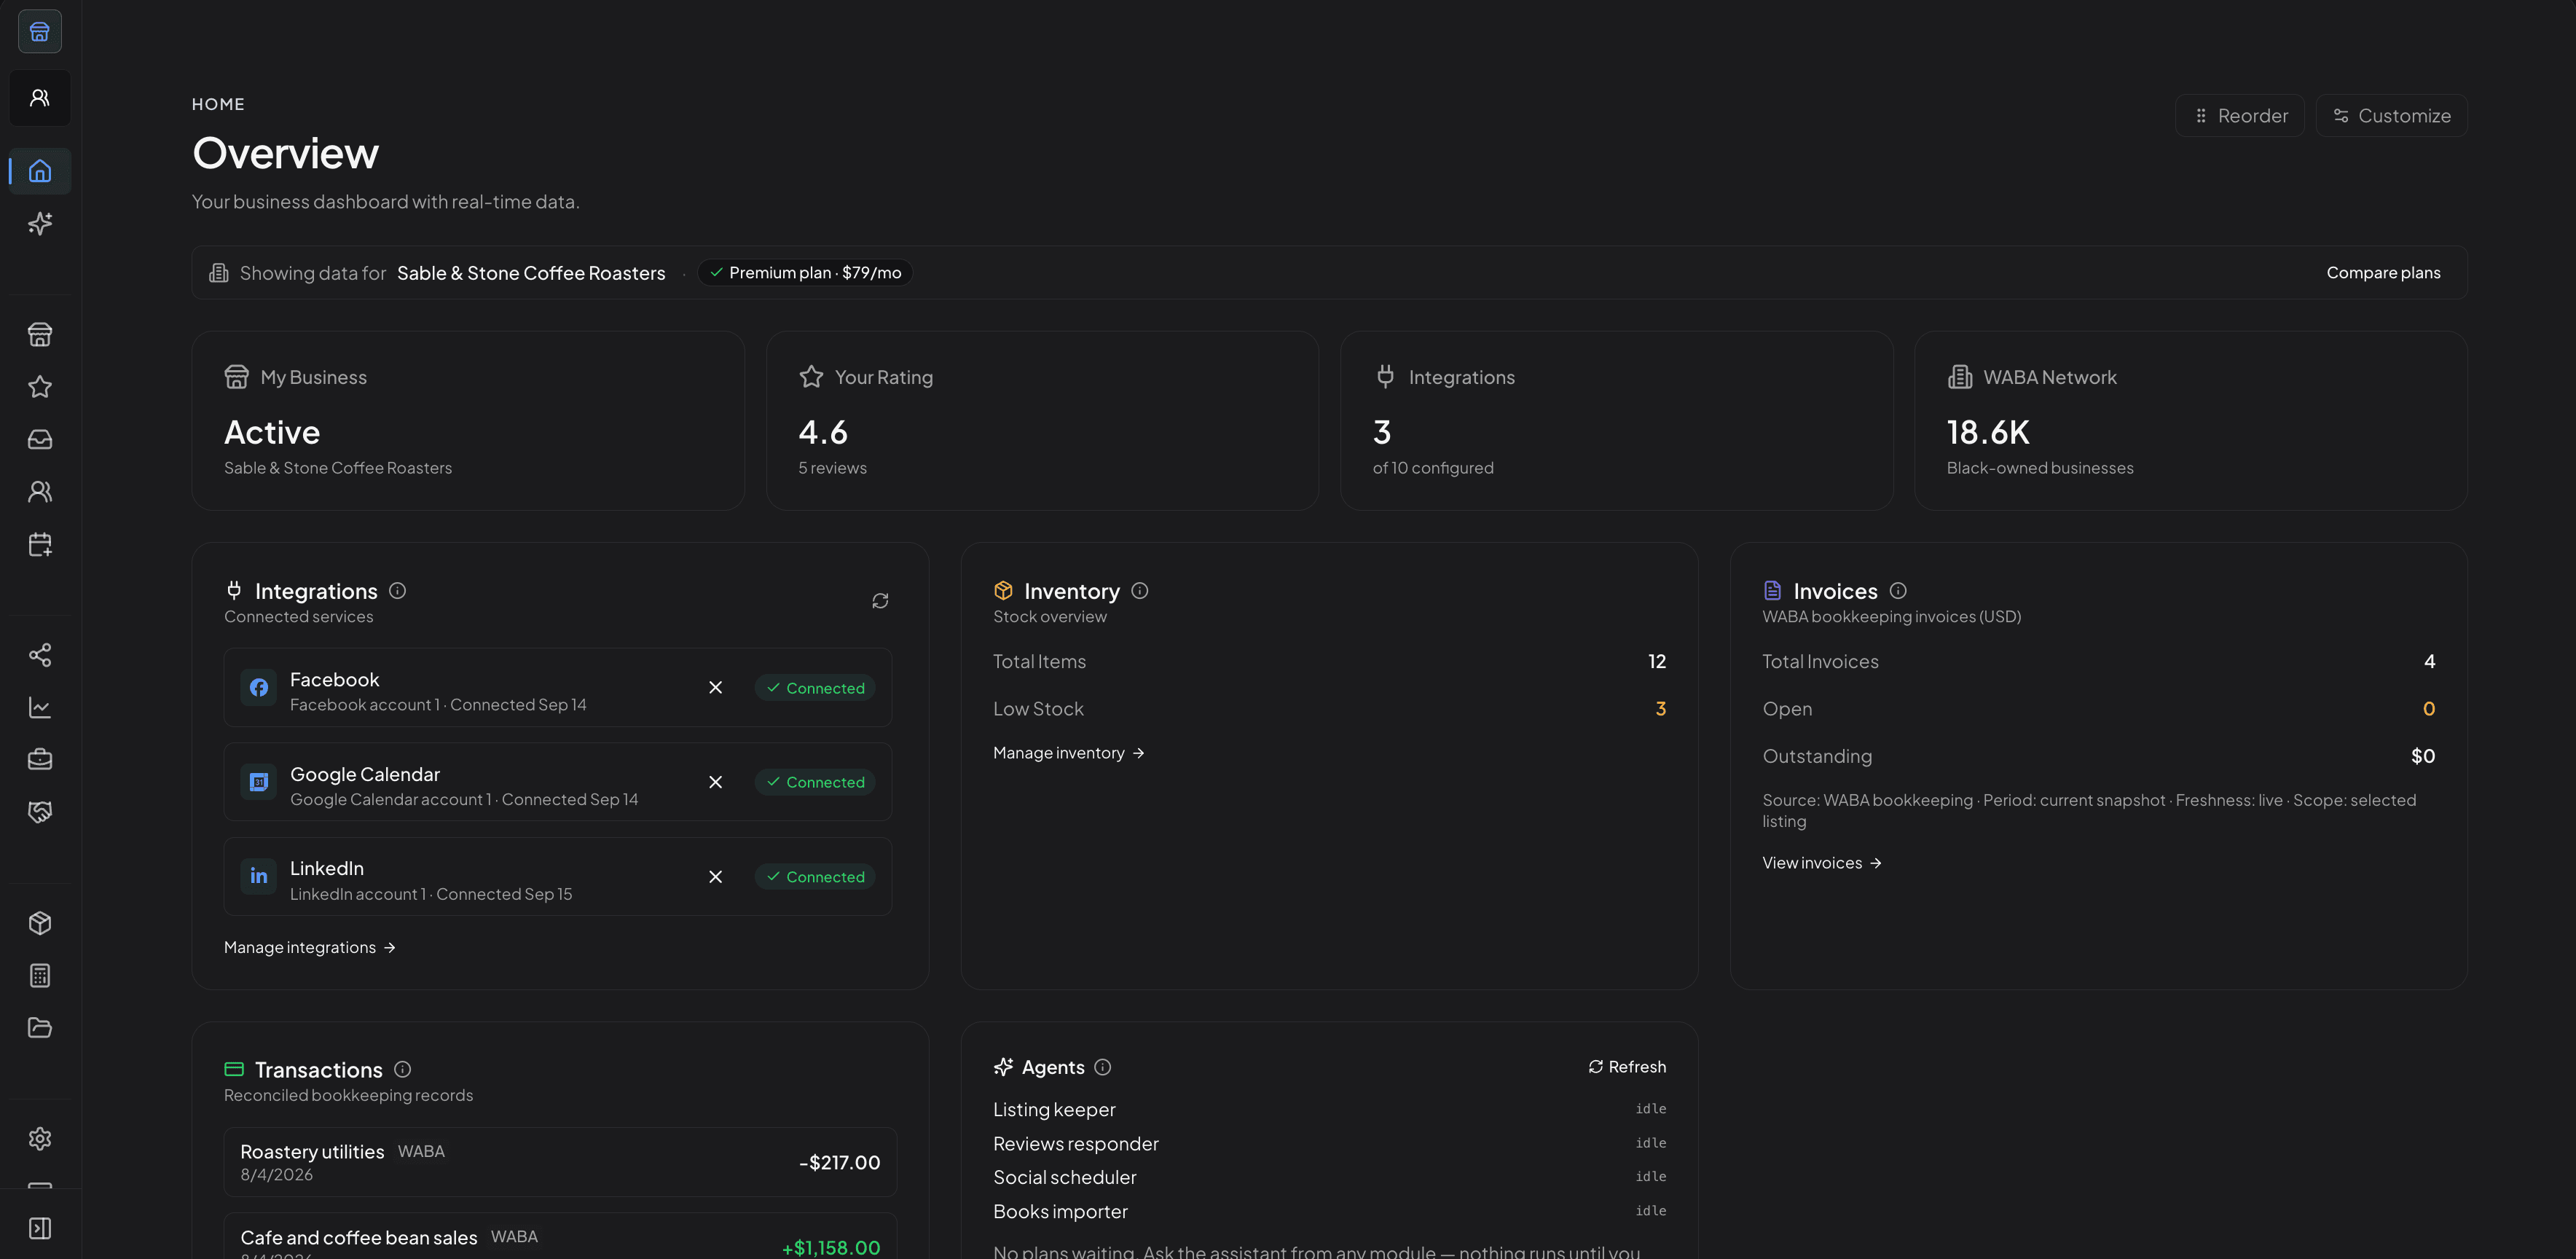2576x1259 pixels.
Task: Disconnect Facebook with the X button
Action: click(x=716, y=688)
